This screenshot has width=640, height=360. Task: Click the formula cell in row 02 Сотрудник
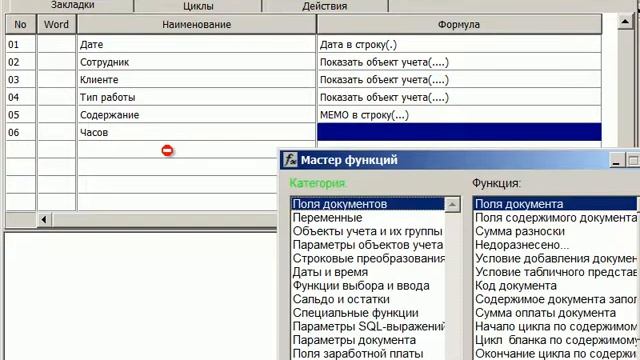[459, 62]
